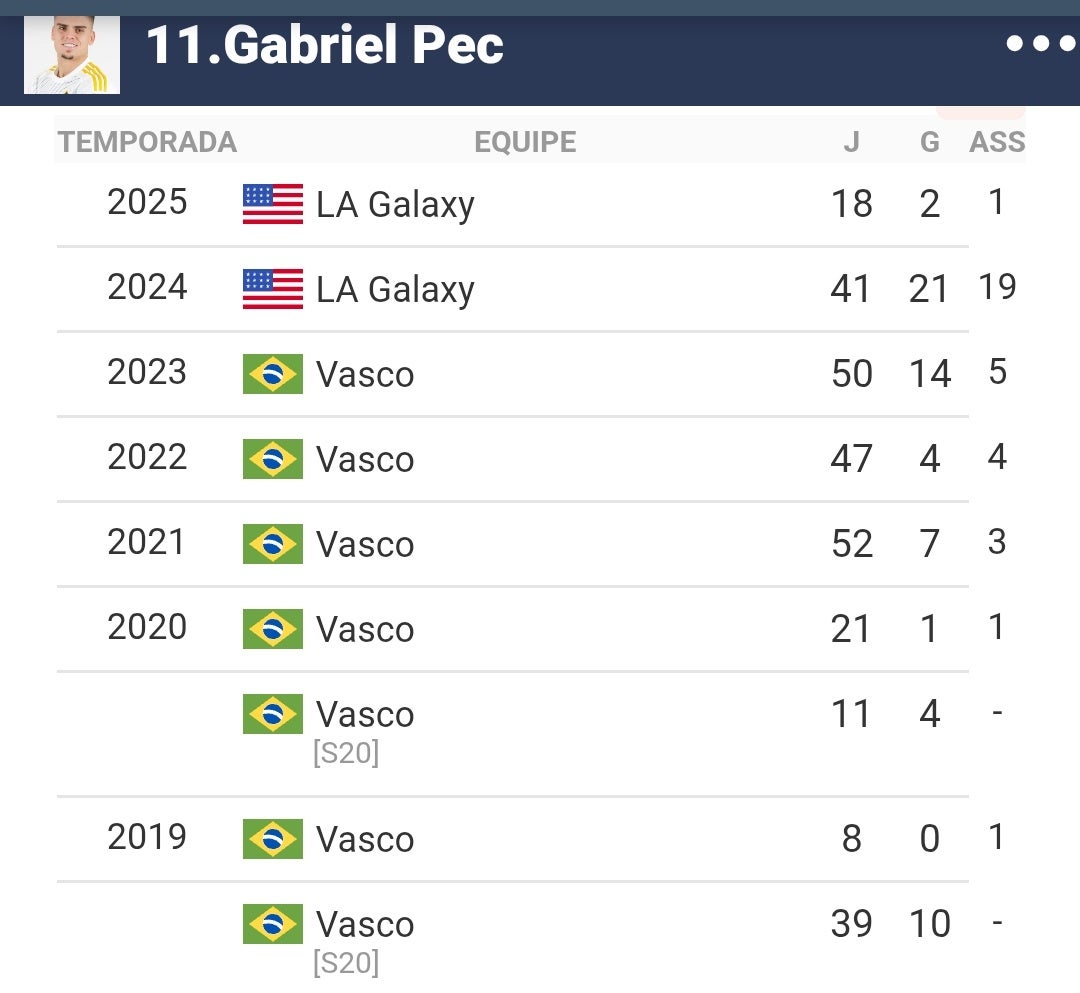Select the ASS assists column header
This screenshot has width=1080, height=993.
coord(997,142)
